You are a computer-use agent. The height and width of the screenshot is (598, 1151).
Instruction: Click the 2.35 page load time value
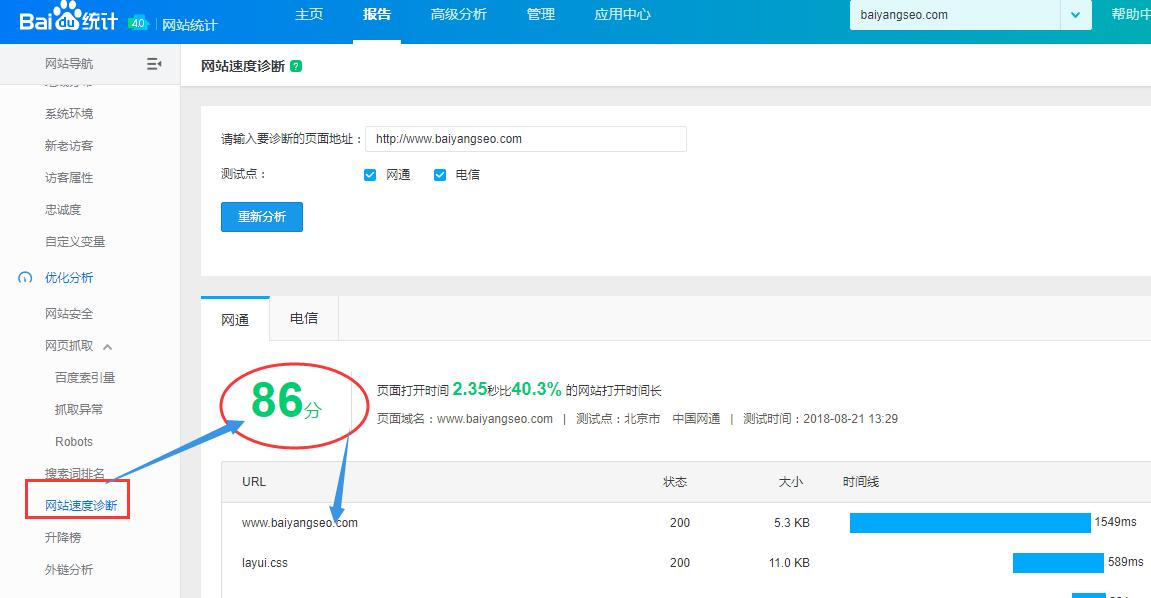[470, 389]
